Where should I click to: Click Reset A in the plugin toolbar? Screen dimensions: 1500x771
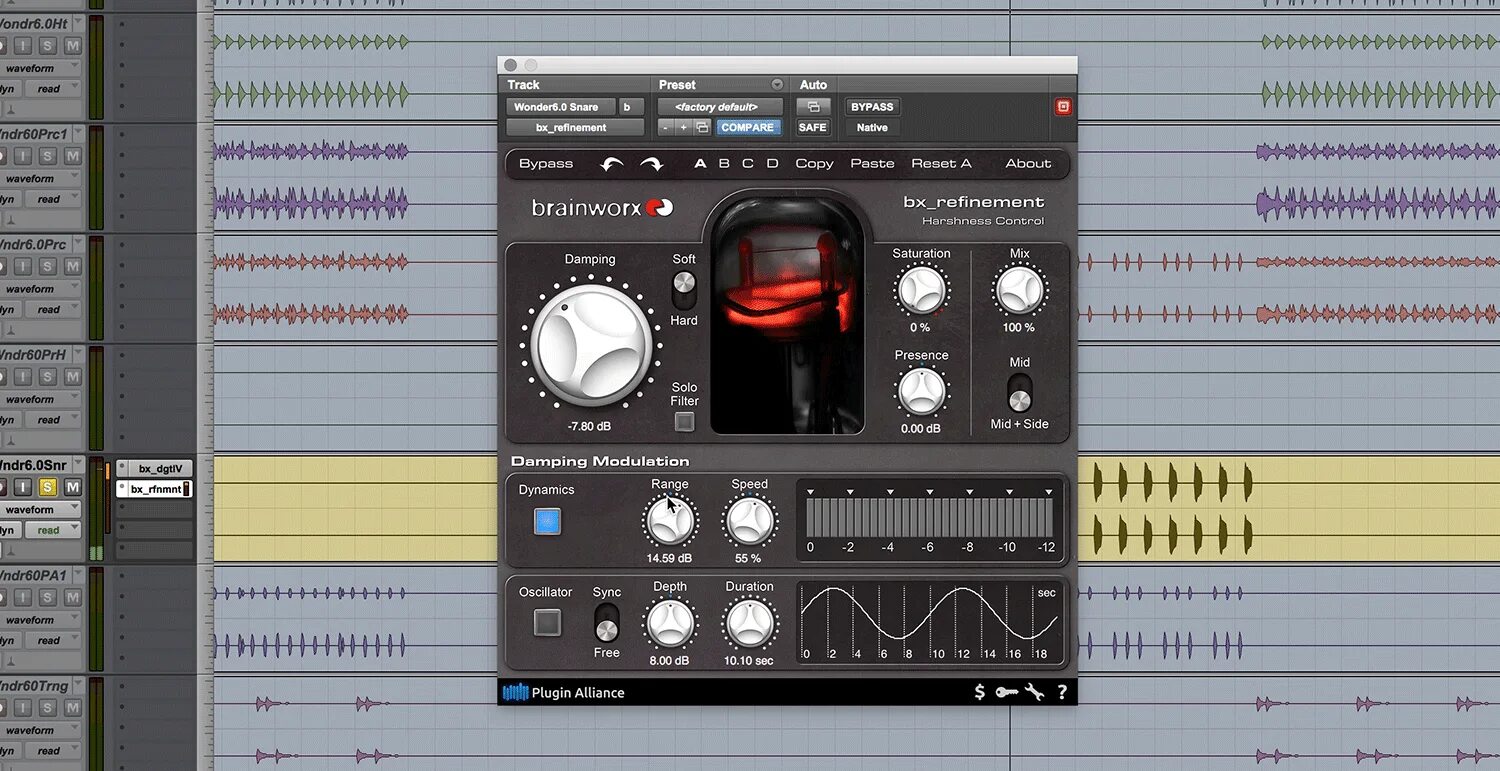[941, 164]
